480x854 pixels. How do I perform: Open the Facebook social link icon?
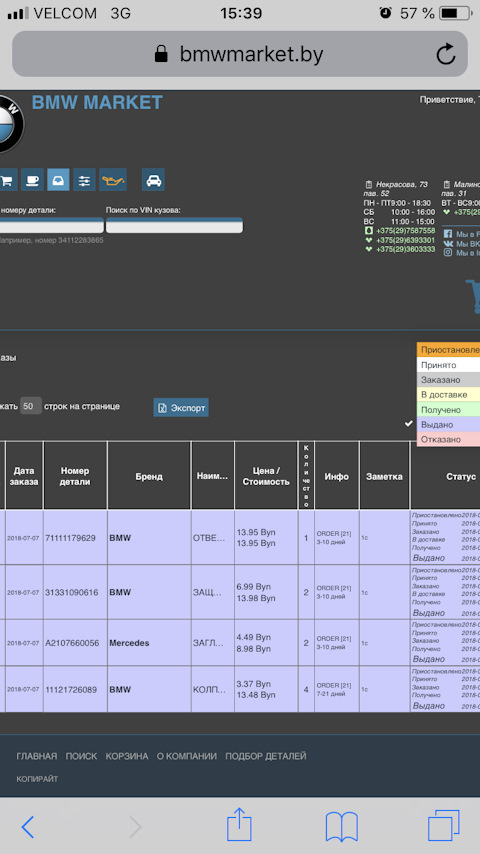pyautogui.click(x=448, y=233)
